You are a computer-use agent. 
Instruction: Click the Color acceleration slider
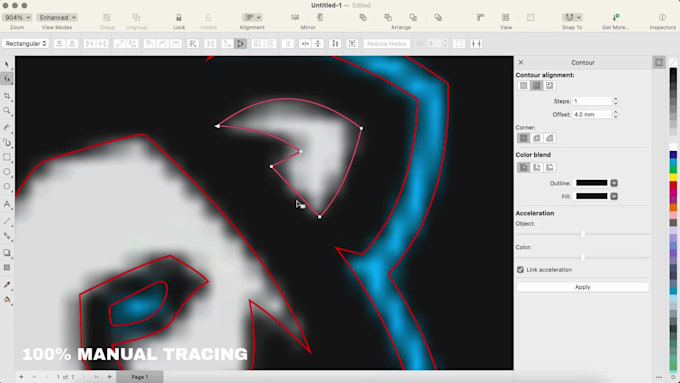583,258
